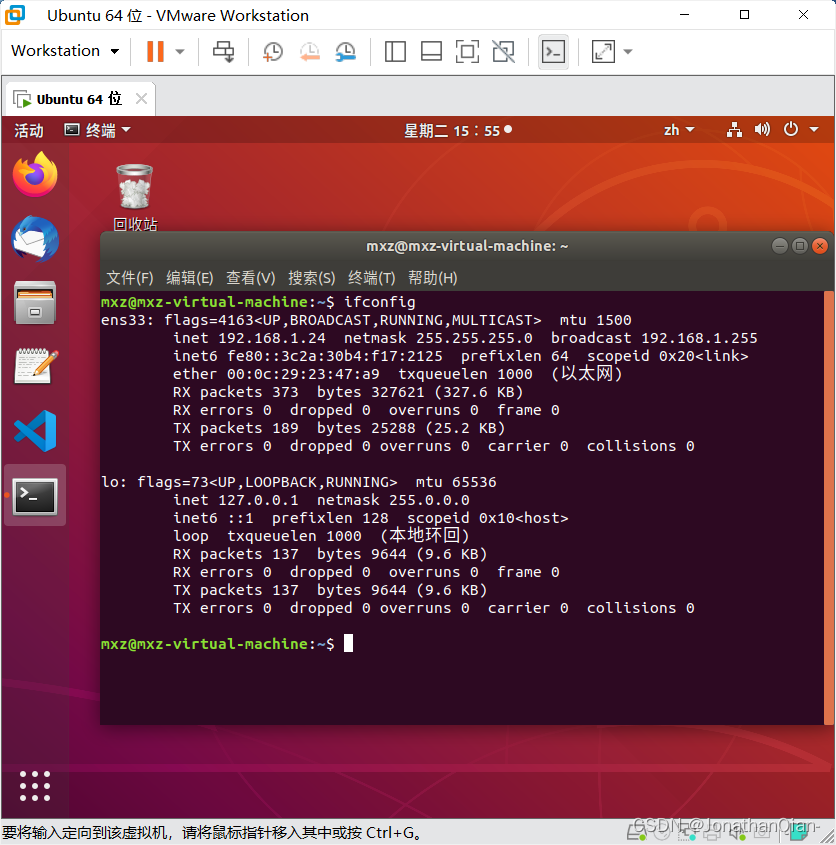Open Visual Studio Code from the dock
The width and height of the screenshot is (836, 845).
click(x=35, y=432)
